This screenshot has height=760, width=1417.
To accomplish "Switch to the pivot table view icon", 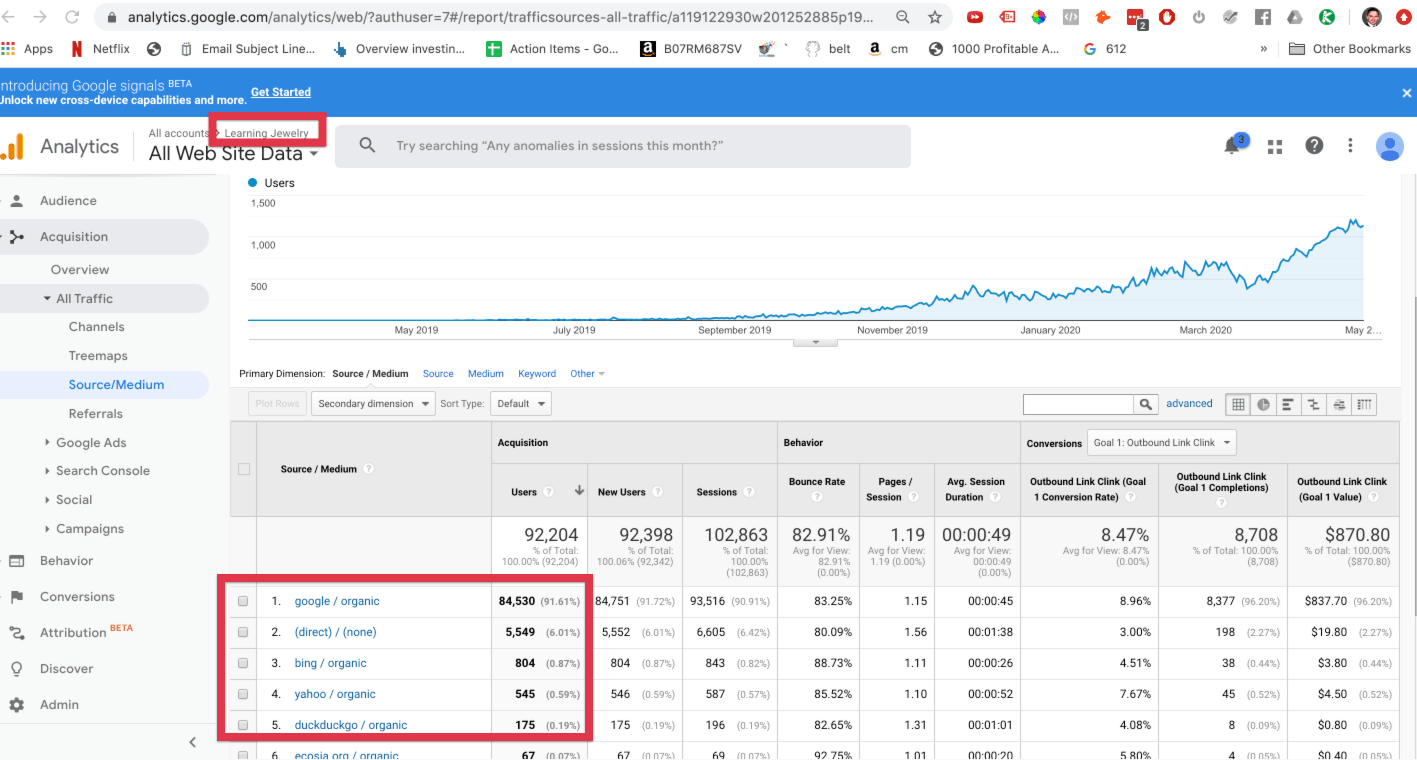I will click(1364, 404).
